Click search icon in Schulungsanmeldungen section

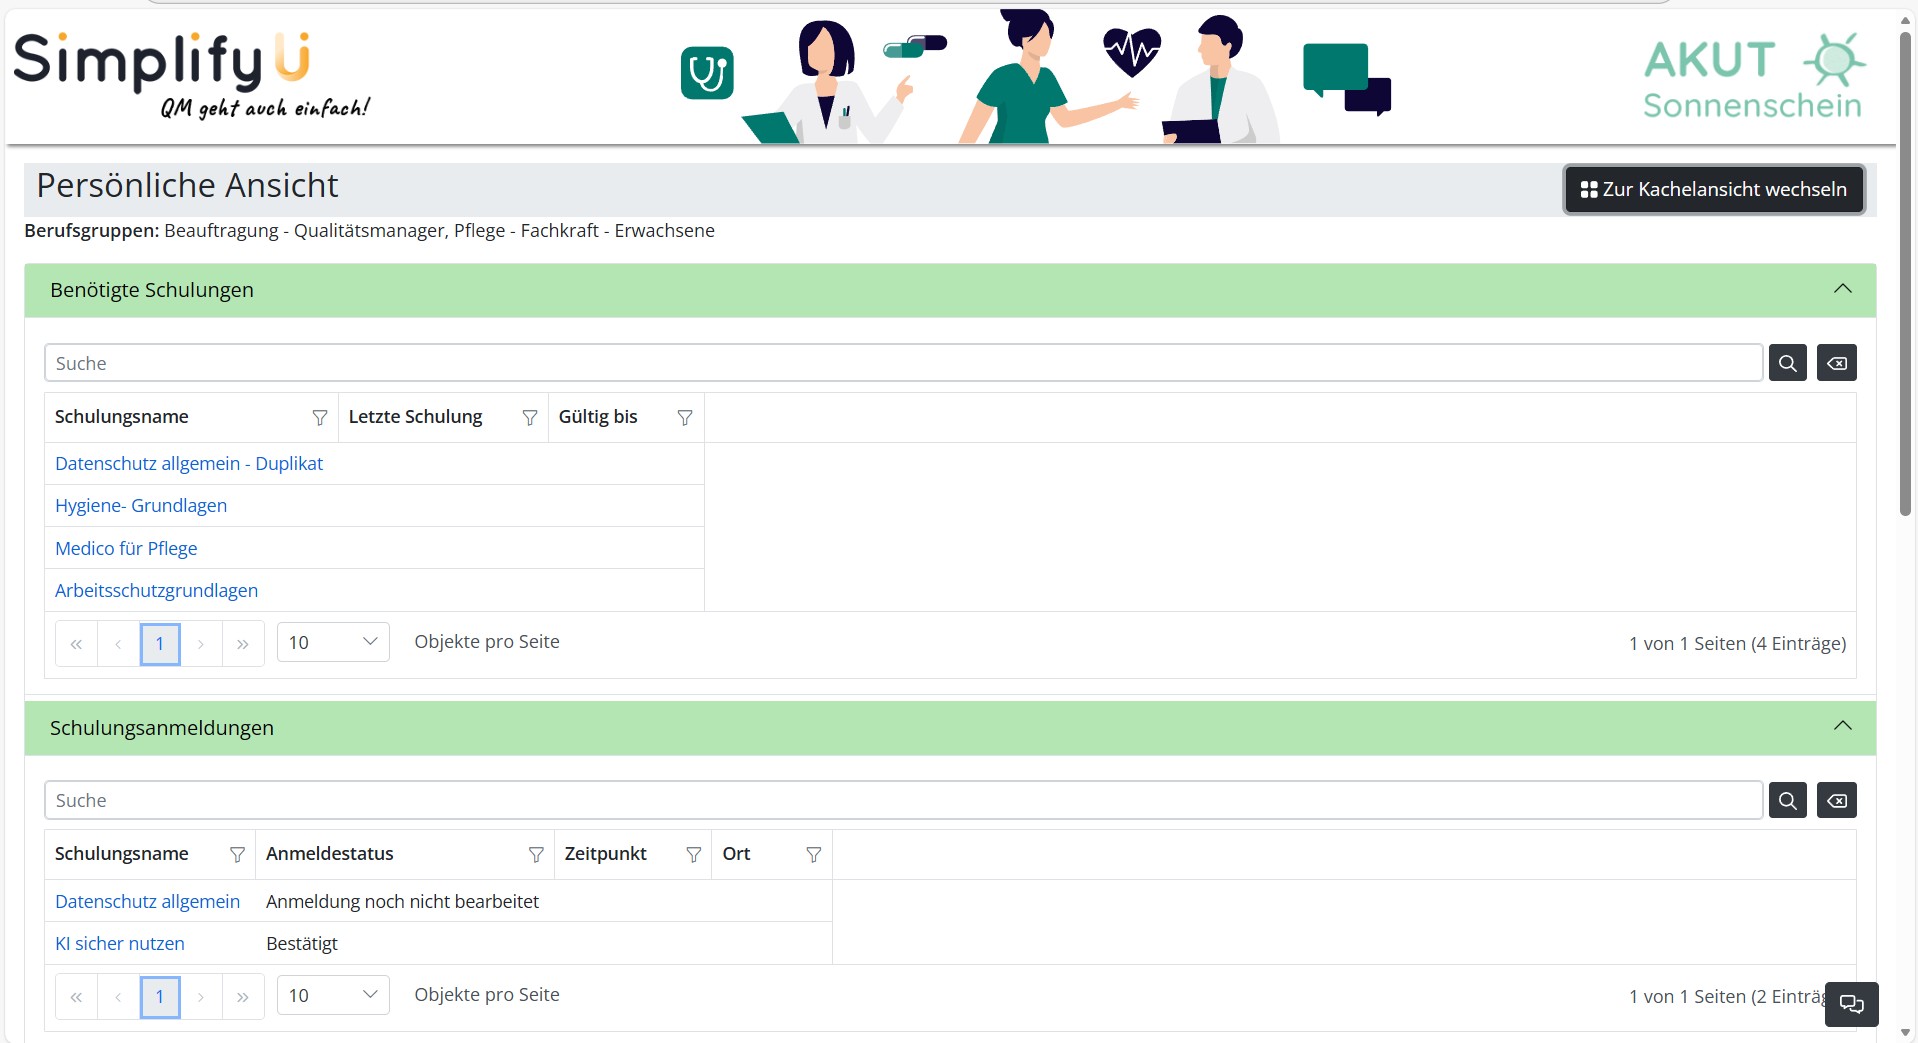pyautogui.click(x=1787, y=800)
